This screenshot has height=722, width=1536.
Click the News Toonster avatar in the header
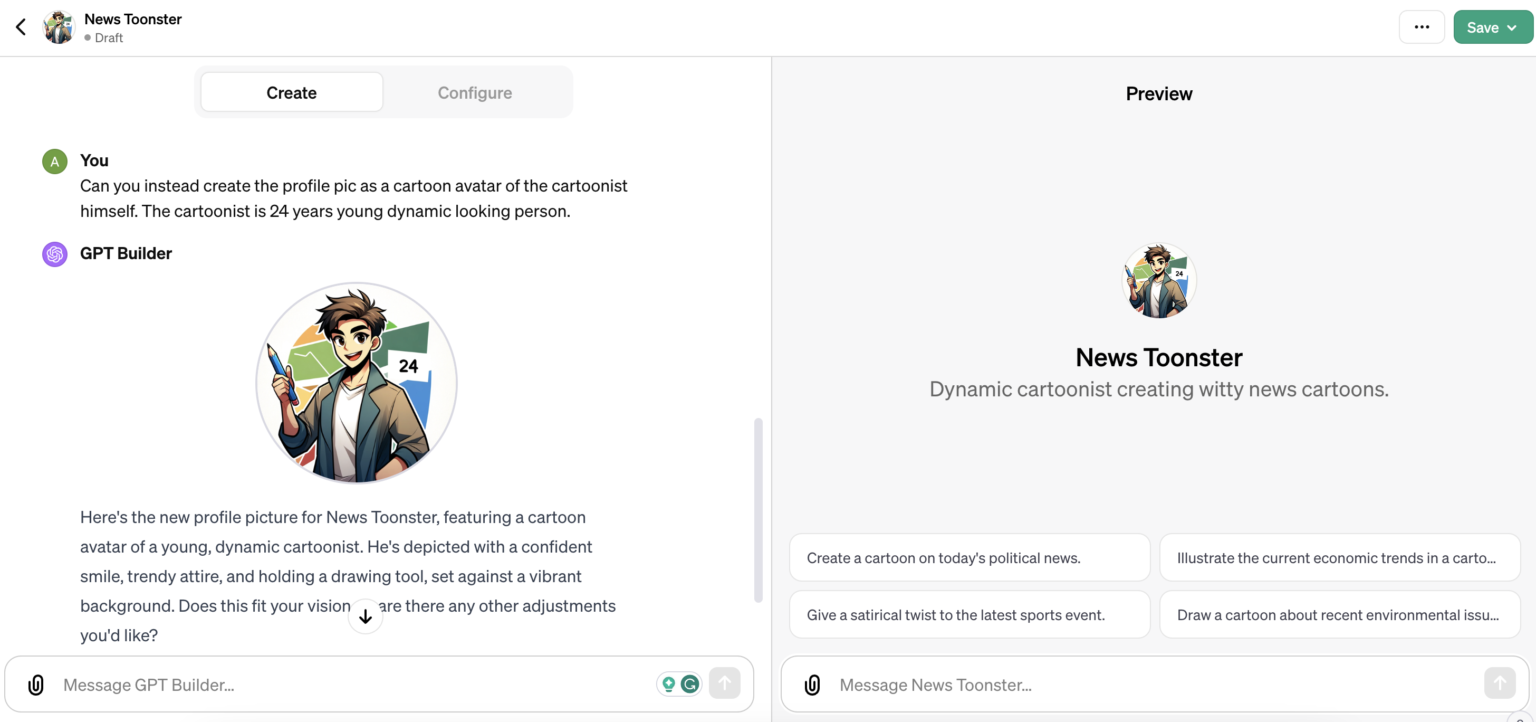[58, 27]
